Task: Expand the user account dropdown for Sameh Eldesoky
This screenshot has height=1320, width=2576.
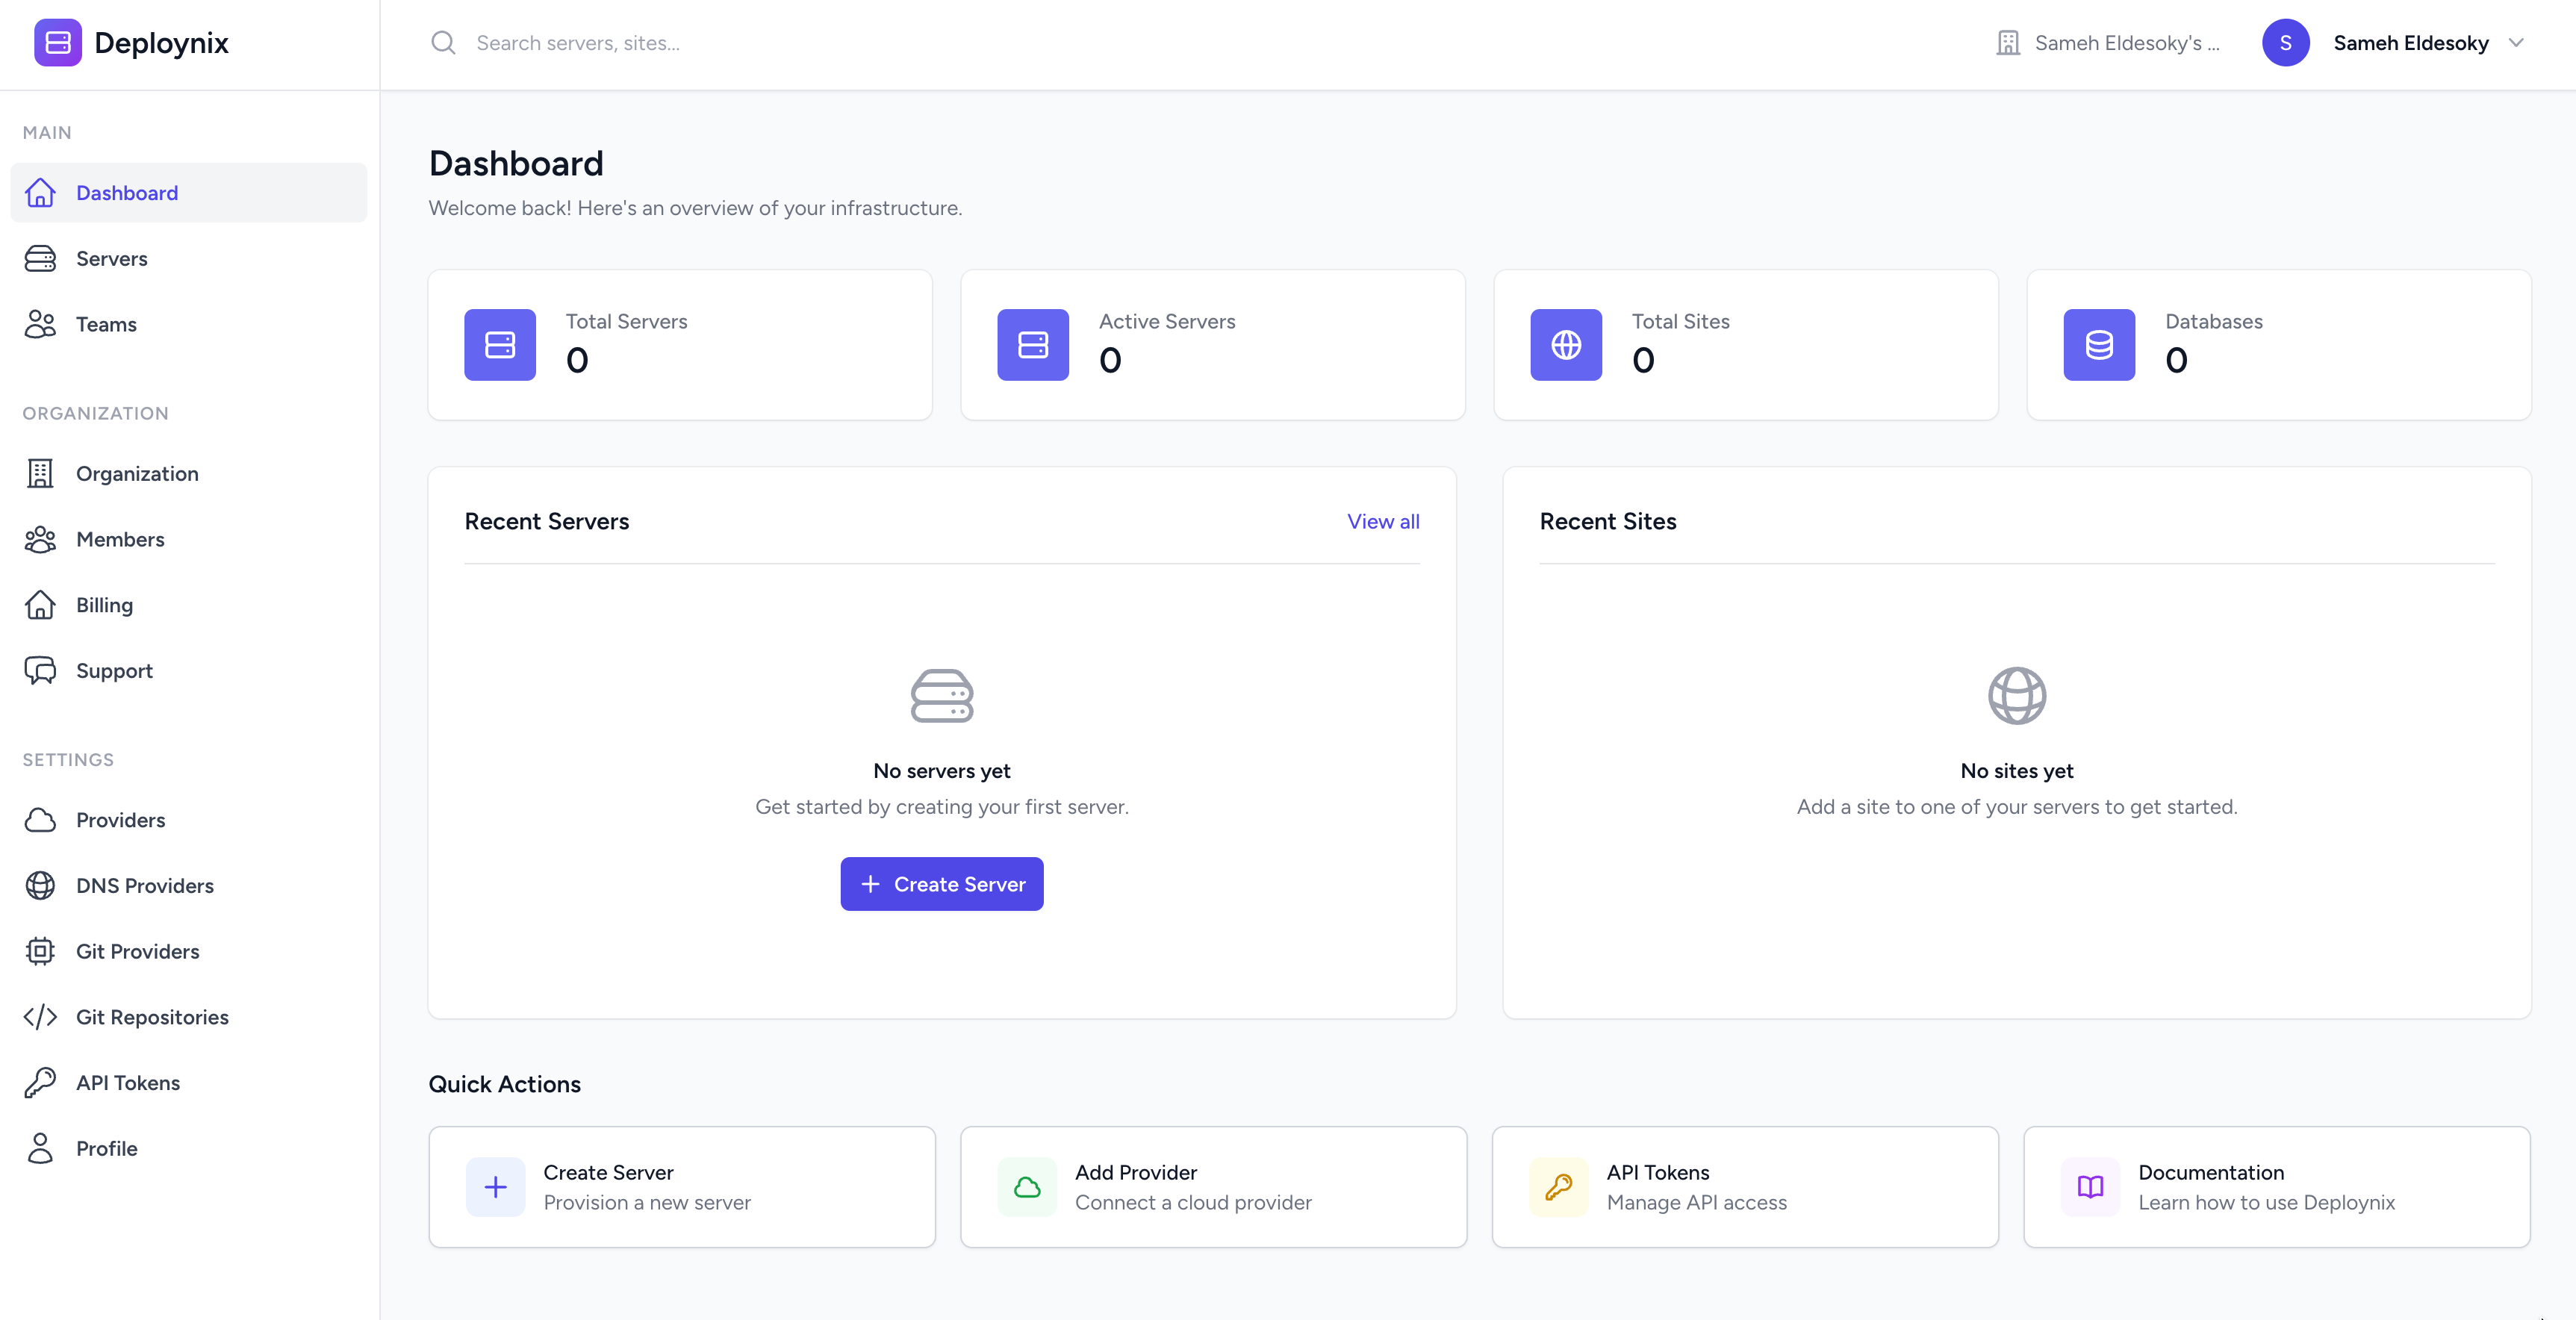Action: [x=2519, y=43]
